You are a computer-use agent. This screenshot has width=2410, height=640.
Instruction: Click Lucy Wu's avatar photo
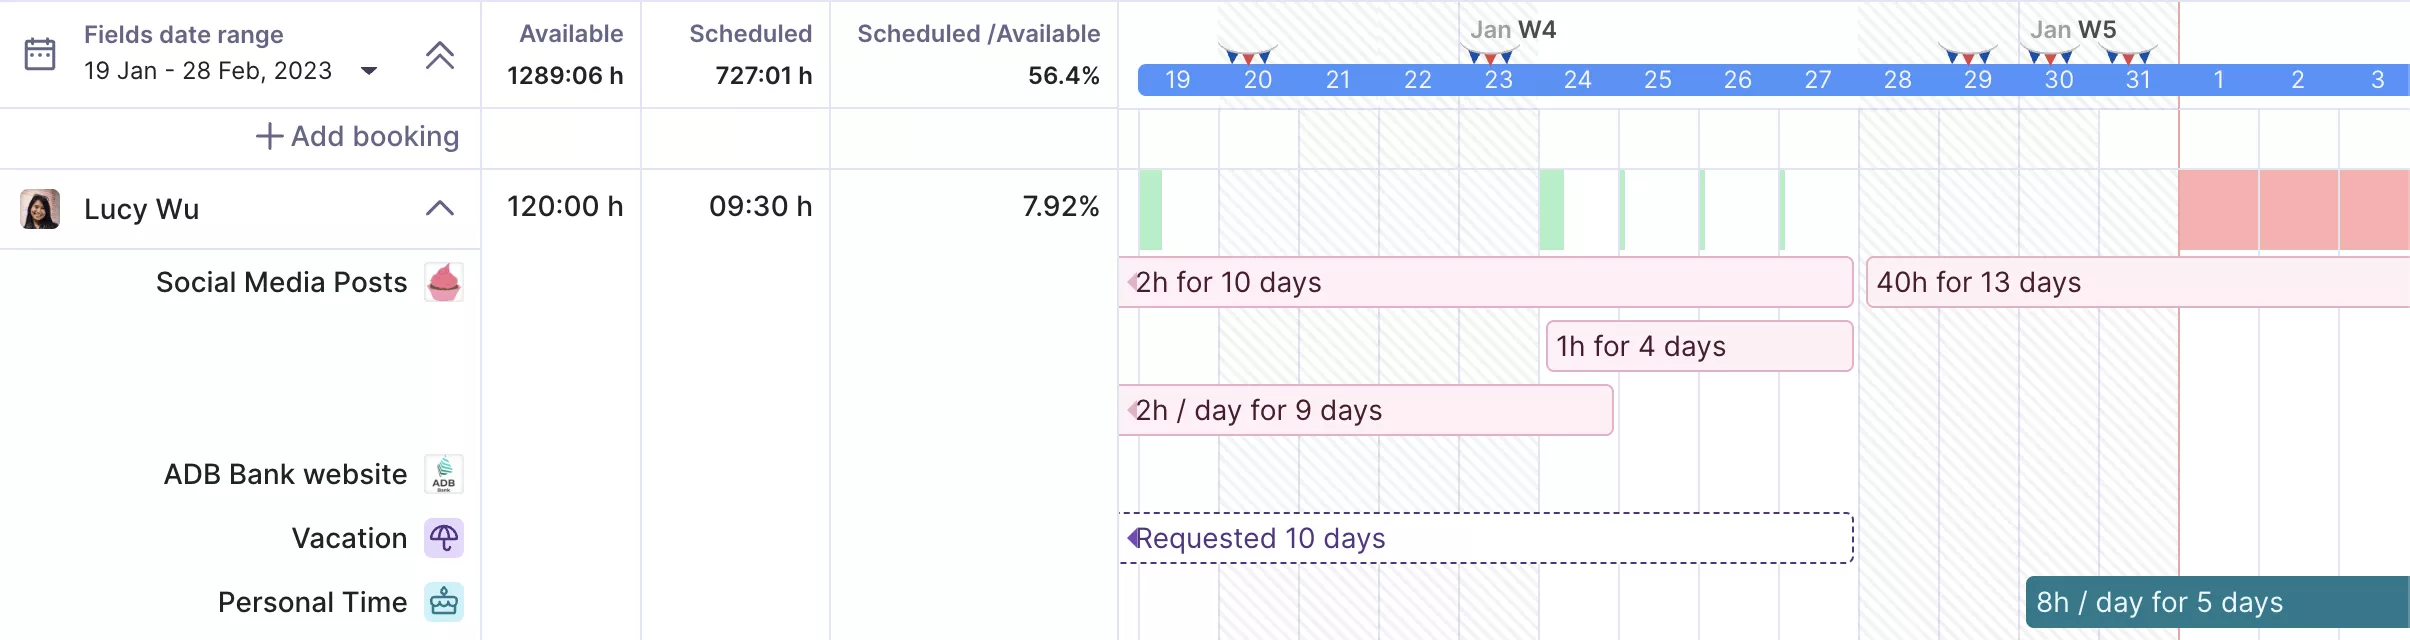(40, 208)
